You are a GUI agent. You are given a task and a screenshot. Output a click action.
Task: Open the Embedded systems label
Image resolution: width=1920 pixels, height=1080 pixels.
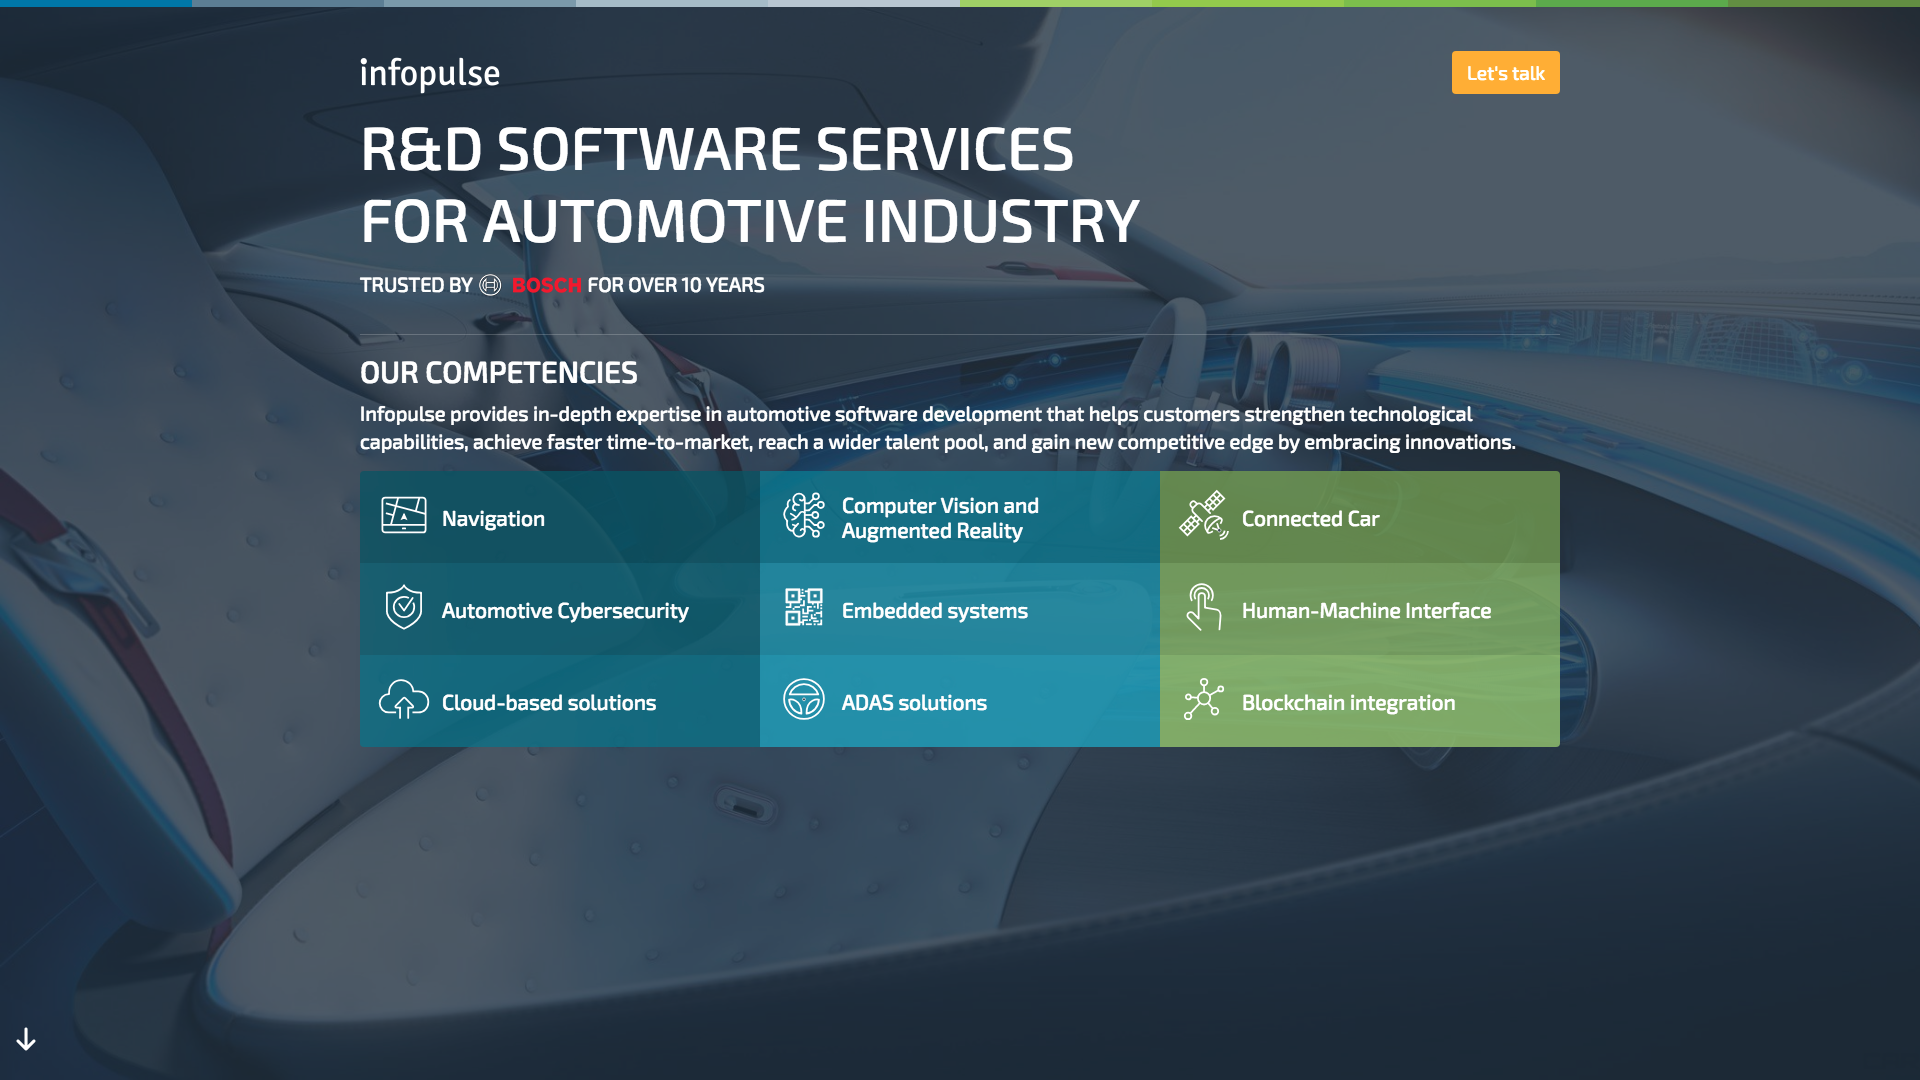[x=935, y=611]
